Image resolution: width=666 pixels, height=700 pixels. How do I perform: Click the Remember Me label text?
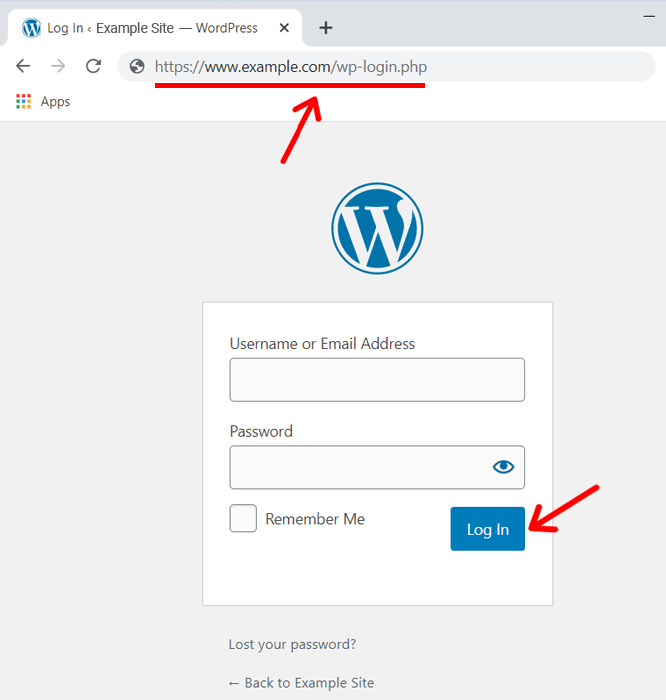pyautogui.click(x=315, y=519)
